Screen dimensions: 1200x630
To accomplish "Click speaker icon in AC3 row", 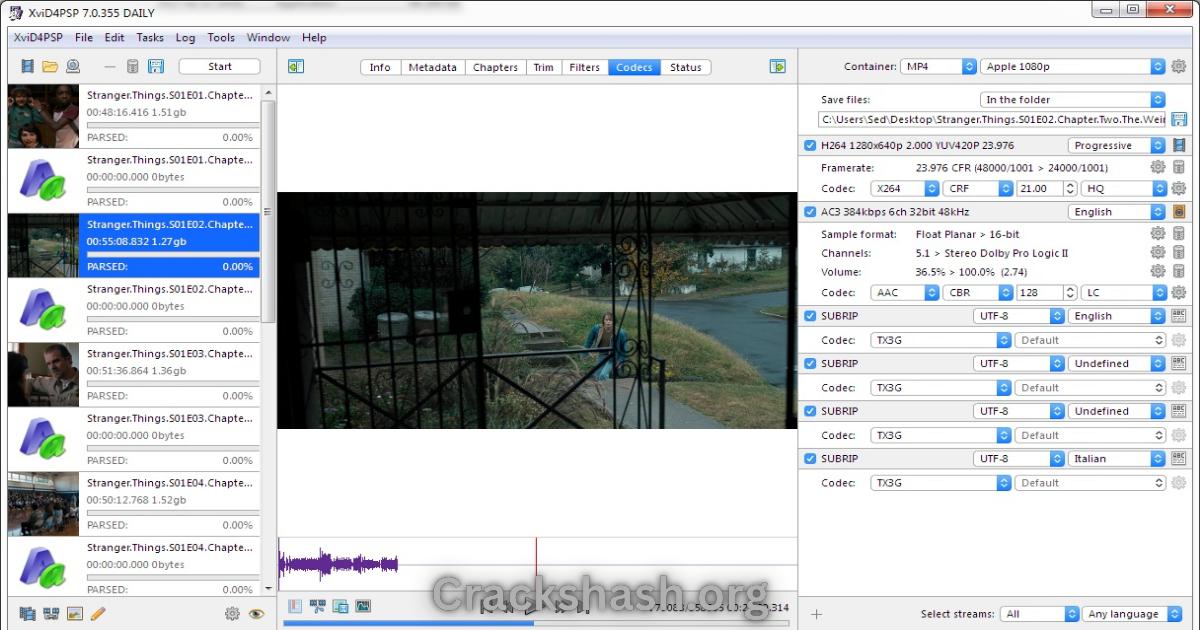I will (1179, 212).
